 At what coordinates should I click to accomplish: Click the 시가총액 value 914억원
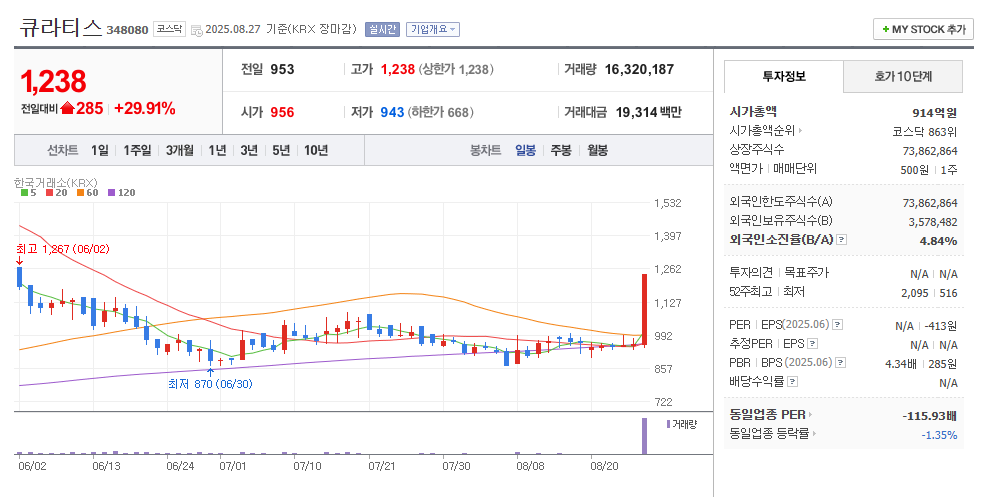[935, 113]
